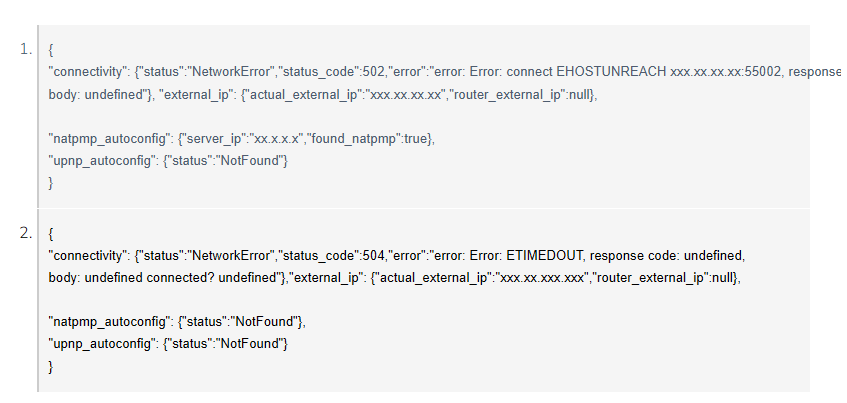Click server_ip value xx.x.x.x
847x403 pixels.
(277, 139)
